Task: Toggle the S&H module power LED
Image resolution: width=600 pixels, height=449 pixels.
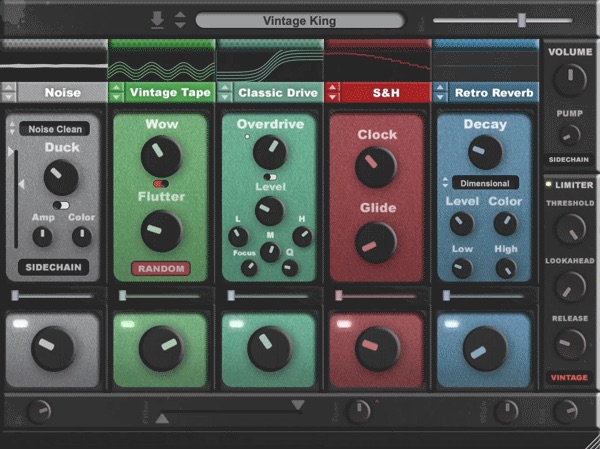Action: point(344,324)
